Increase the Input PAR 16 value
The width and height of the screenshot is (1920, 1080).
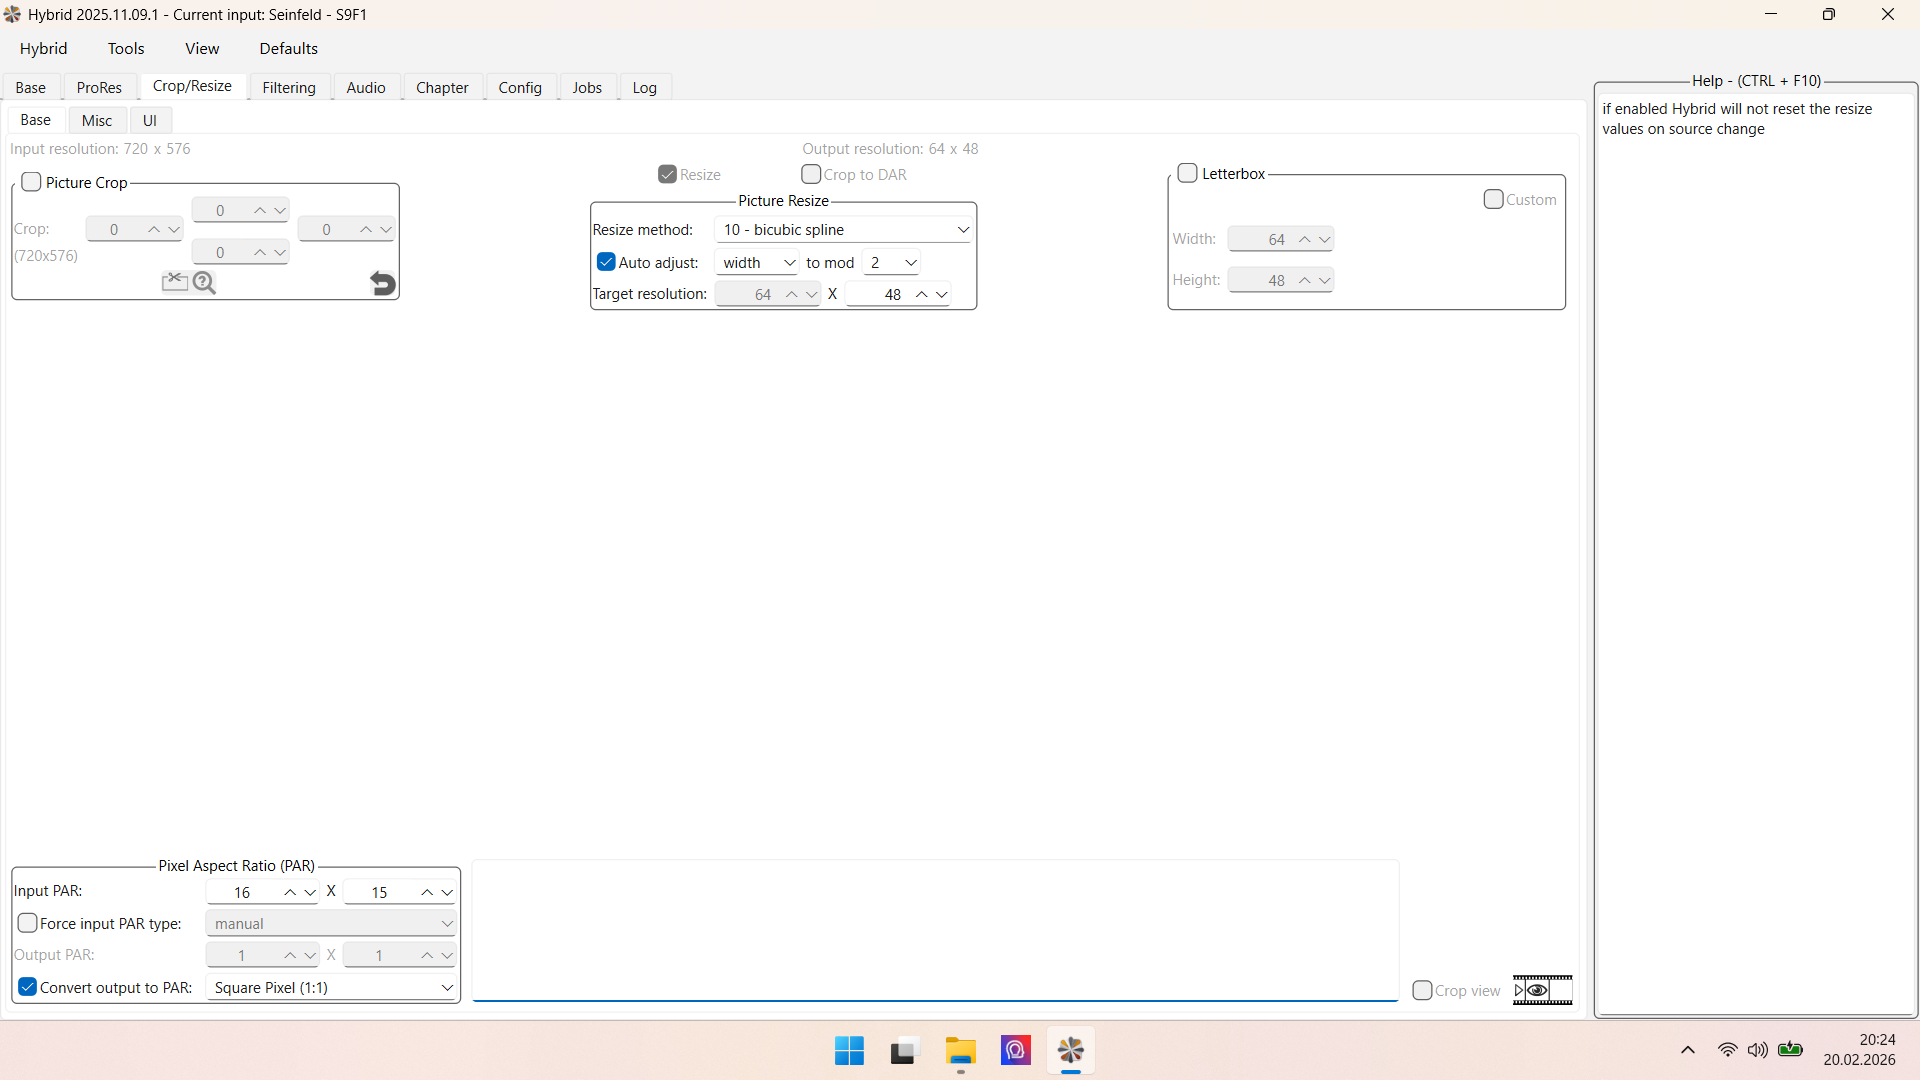point(290,892)
